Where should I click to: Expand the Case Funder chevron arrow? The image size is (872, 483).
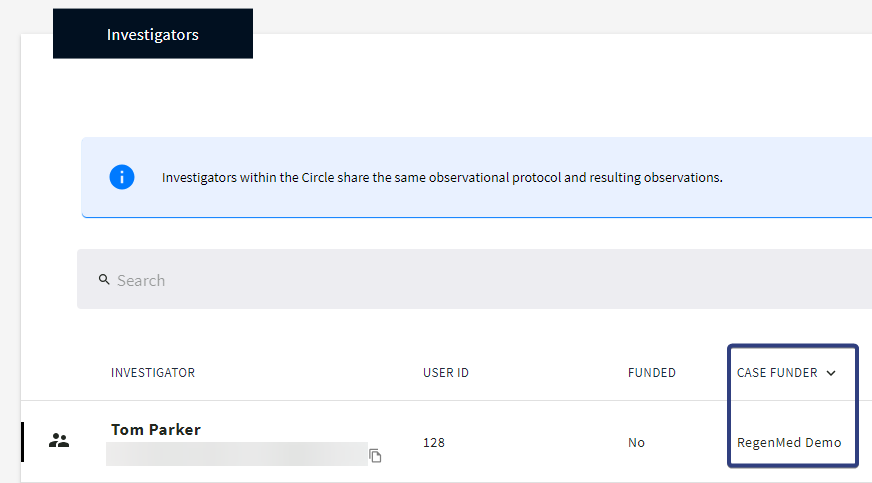click(x=831, y=373)
